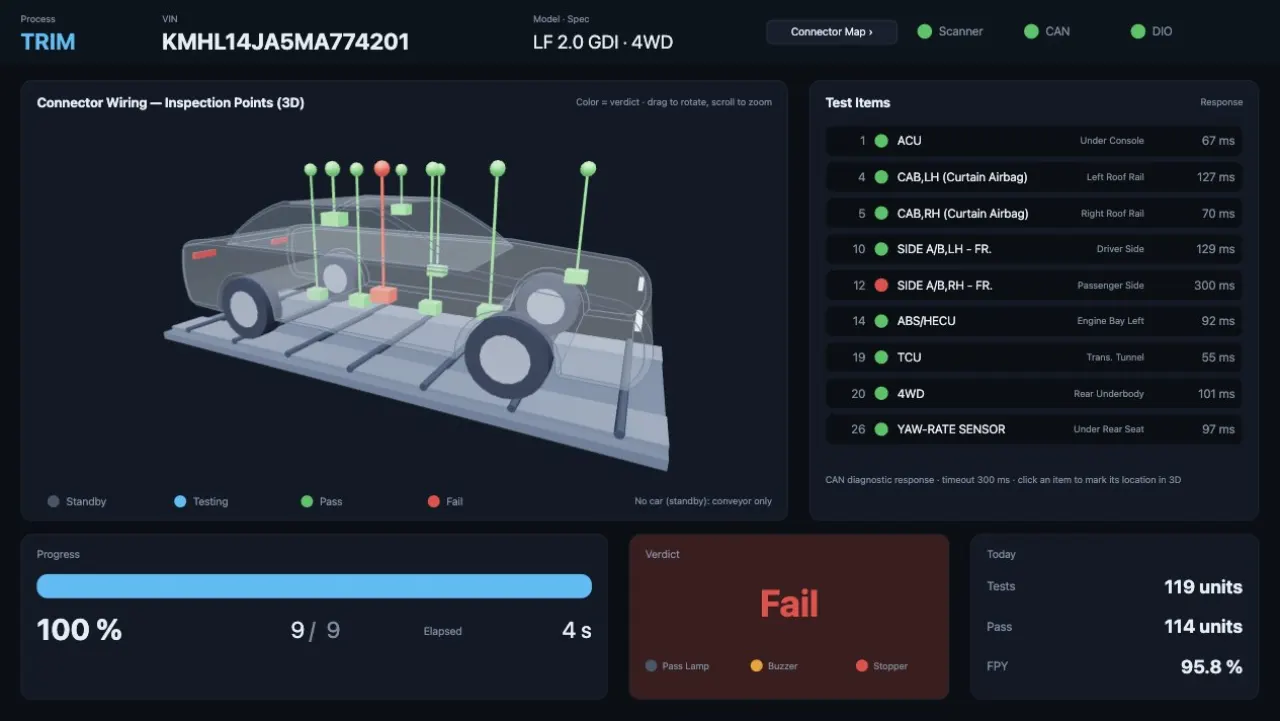The width and height of the screenshot is (1280, 721).
Task: Click the 100 % progress value
Action: (79, 630)
